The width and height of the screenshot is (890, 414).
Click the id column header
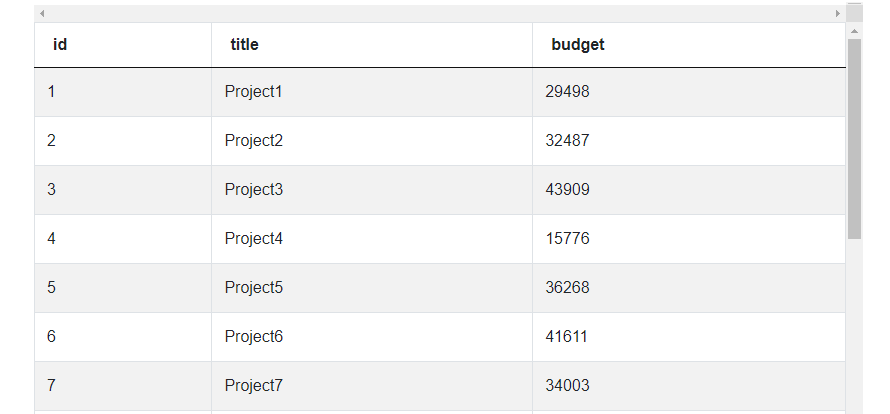click(x=60, y=45)
